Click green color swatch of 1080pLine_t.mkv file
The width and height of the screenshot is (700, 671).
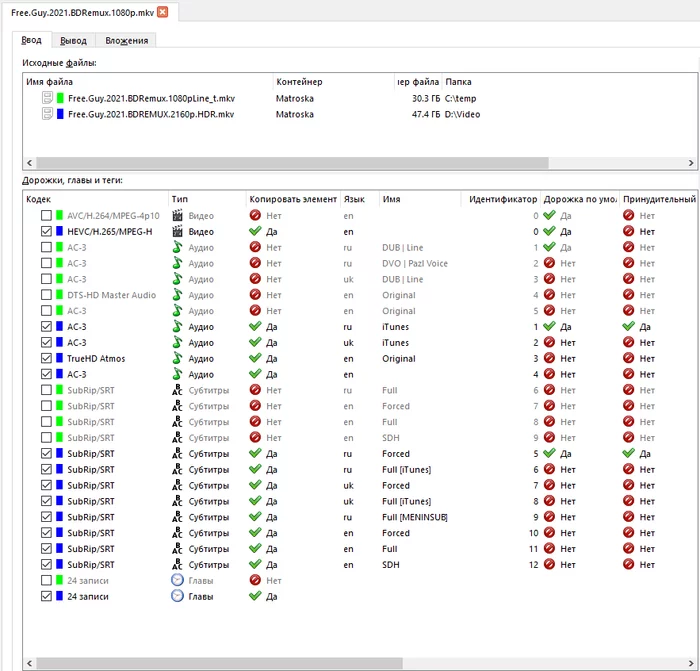pyautogui.click(x=60, y=98)
